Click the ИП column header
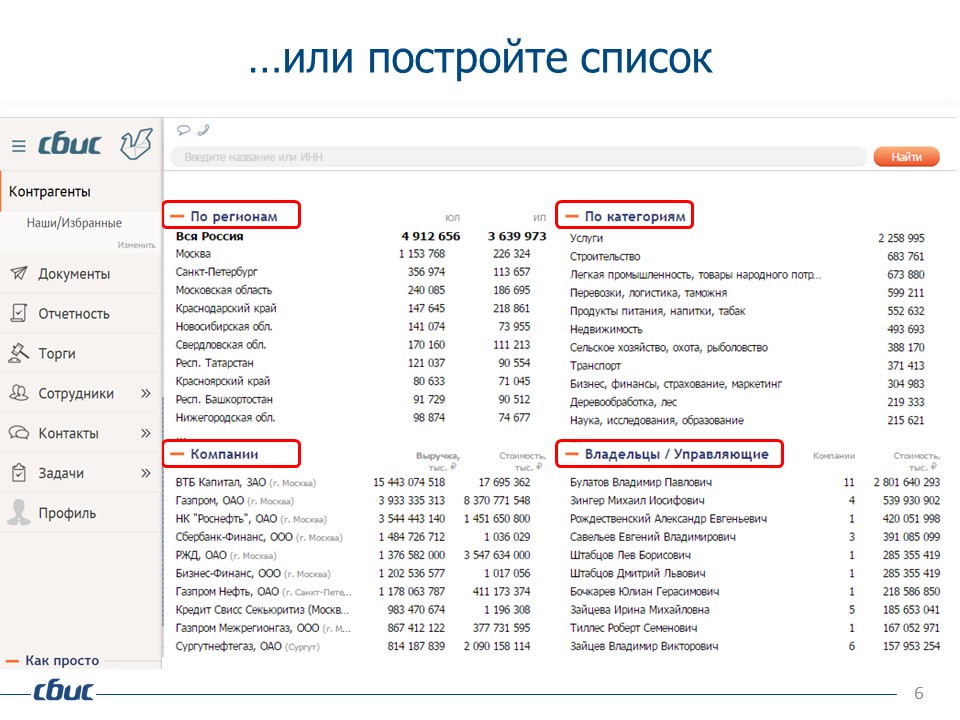Image resolution: width=960 pixels, height=720 pixels. (x=539, y=217)
